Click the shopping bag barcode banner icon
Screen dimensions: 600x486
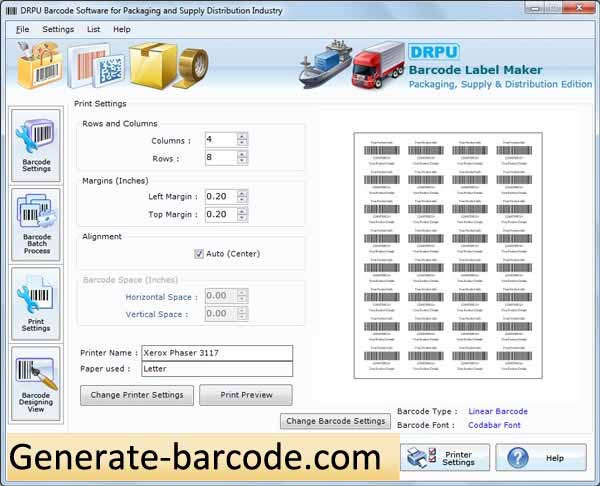38,65
